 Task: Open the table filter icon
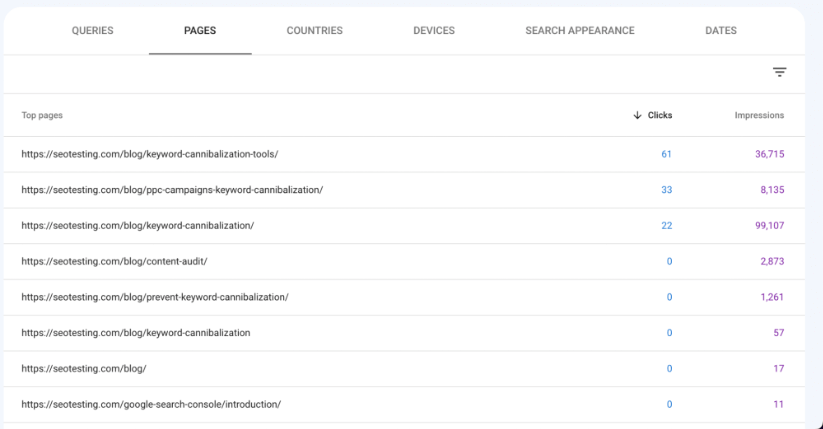click(779, 72)
